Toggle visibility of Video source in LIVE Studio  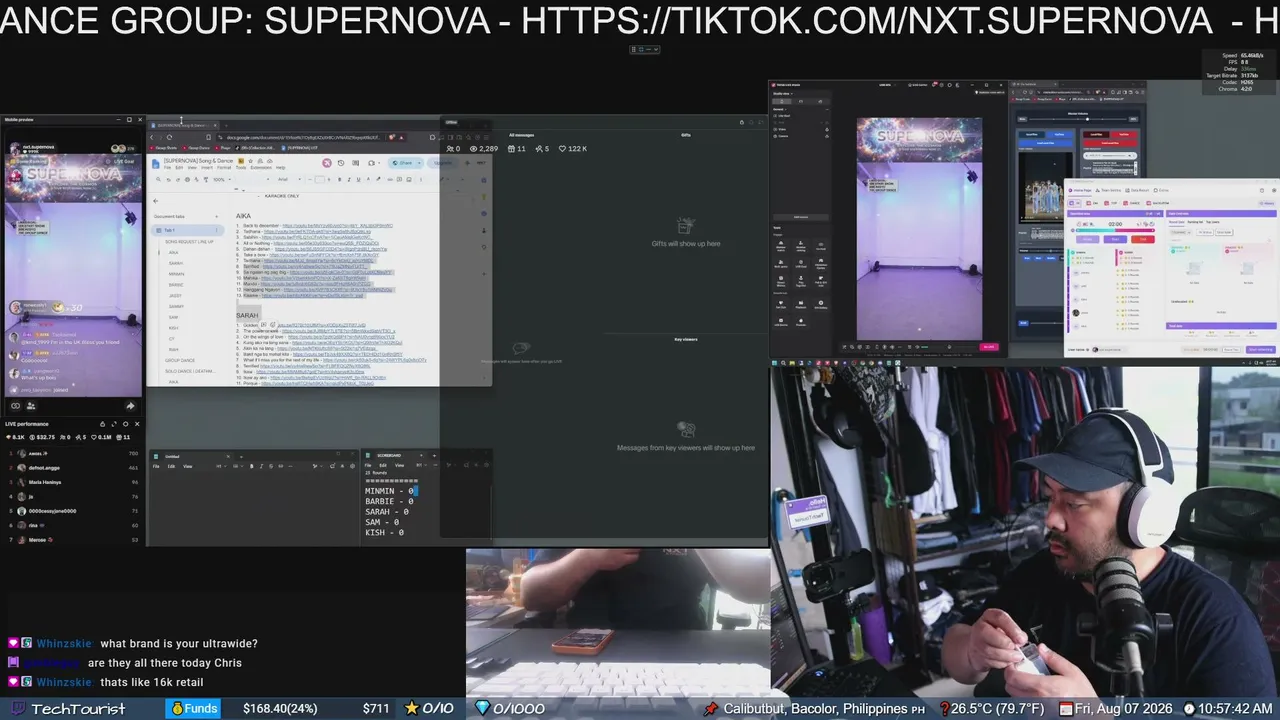click(x=827, y=129)
